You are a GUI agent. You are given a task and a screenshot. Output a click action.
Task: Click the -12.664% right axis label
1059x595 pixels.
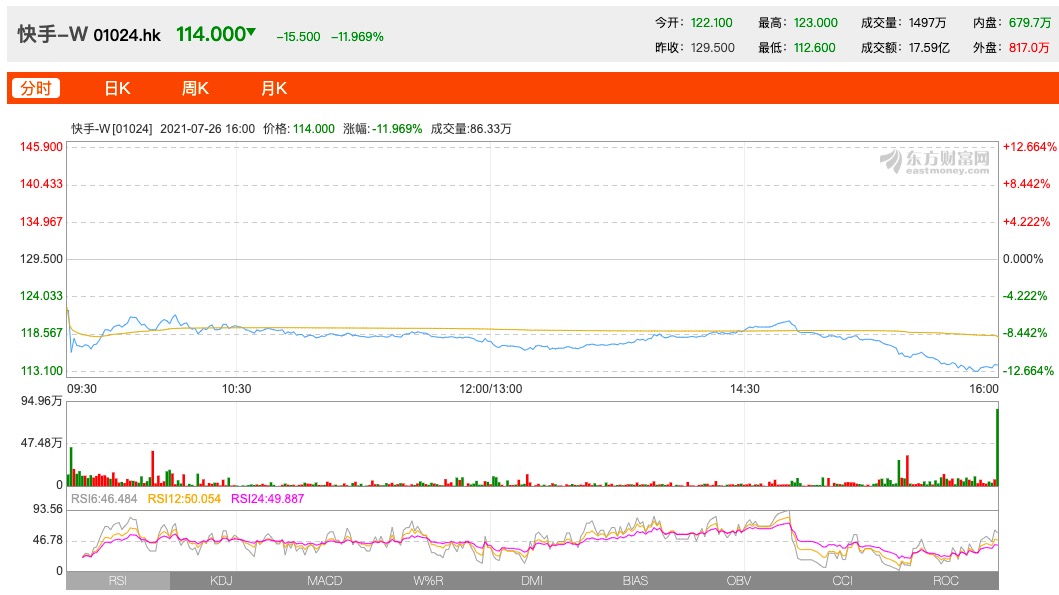(x=1028, y=371)
